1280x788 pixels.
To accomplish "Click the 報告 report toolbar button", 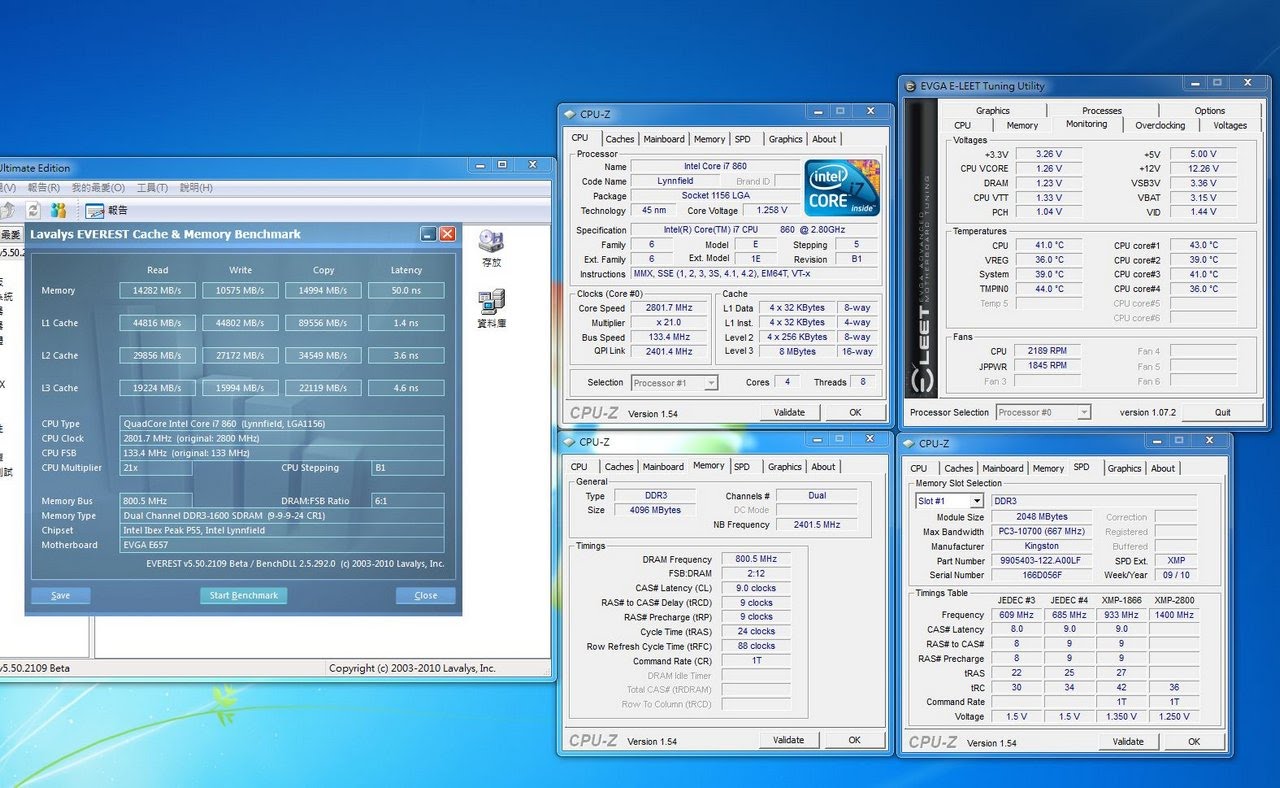I will (107, 210).
